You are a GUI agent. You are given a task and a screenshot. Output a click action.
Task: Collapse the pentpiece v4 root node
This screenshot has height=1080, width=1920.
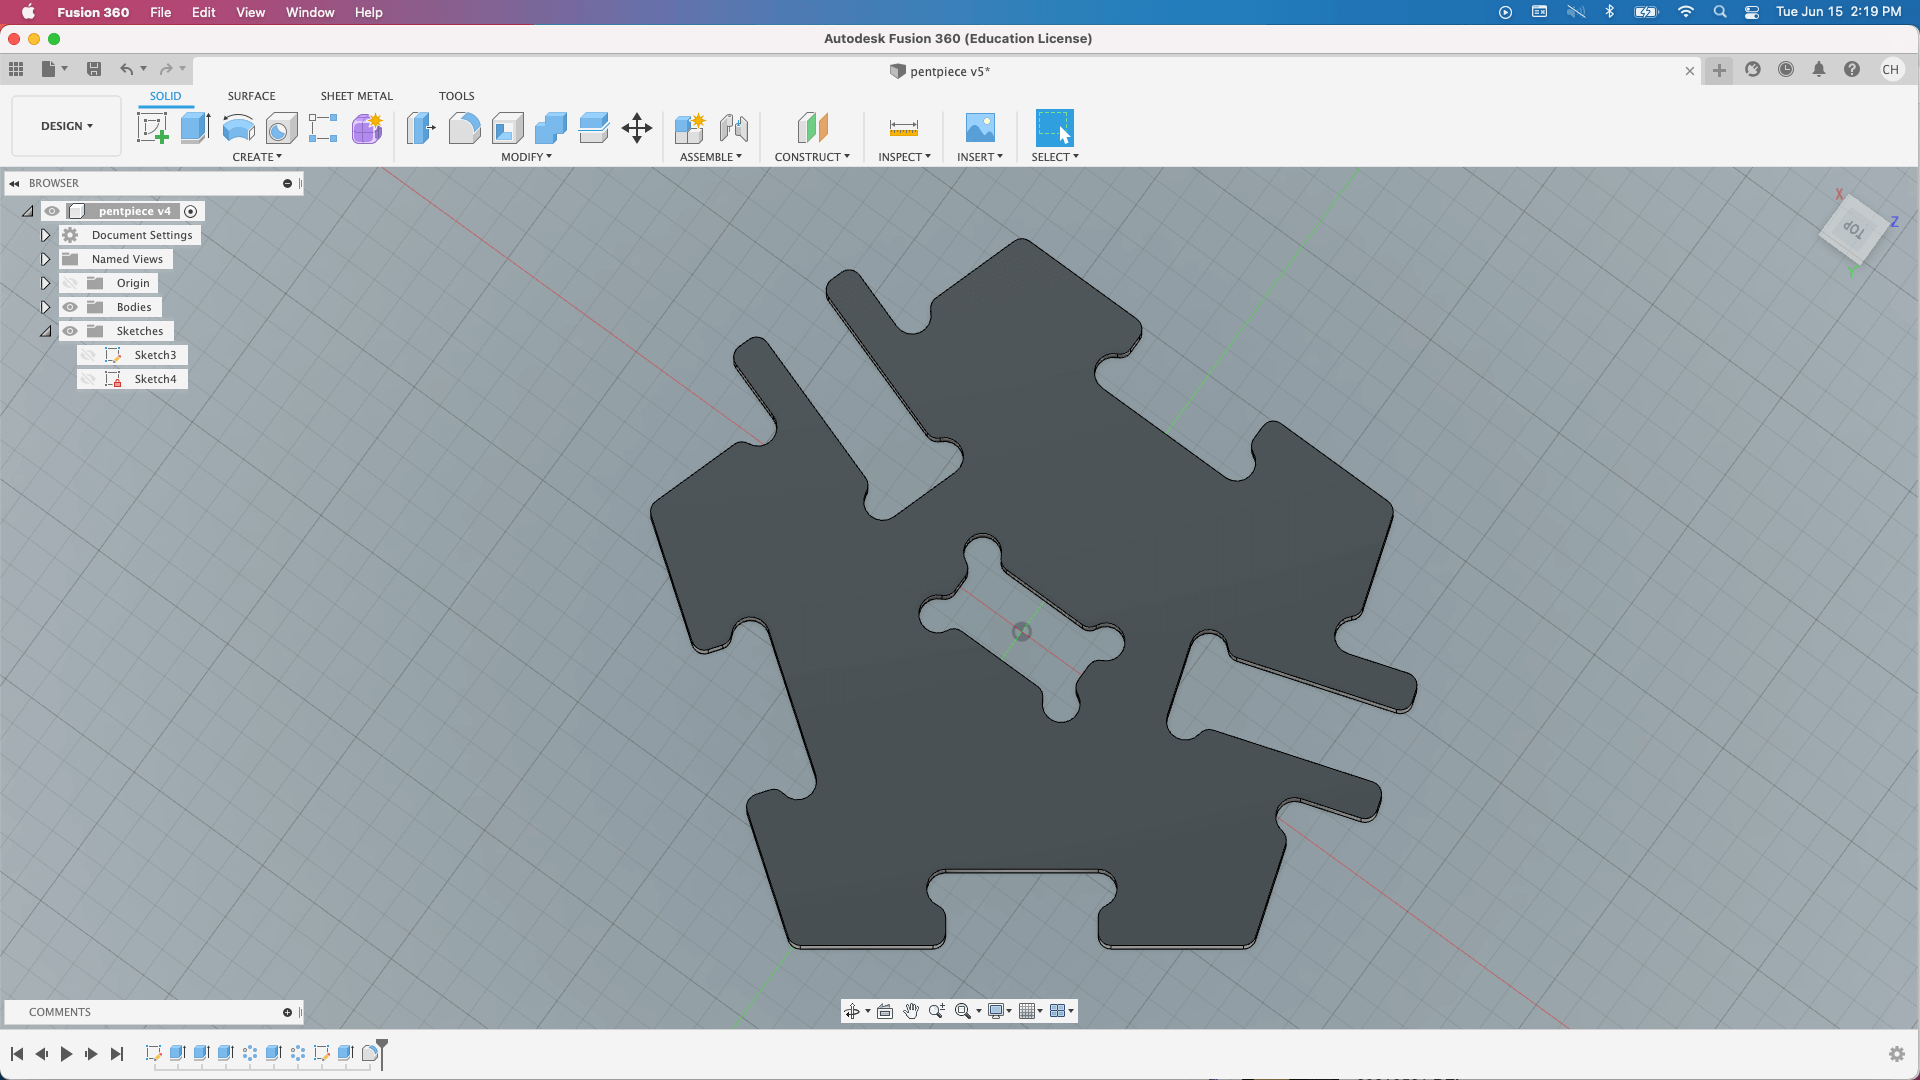pos(28,211)
